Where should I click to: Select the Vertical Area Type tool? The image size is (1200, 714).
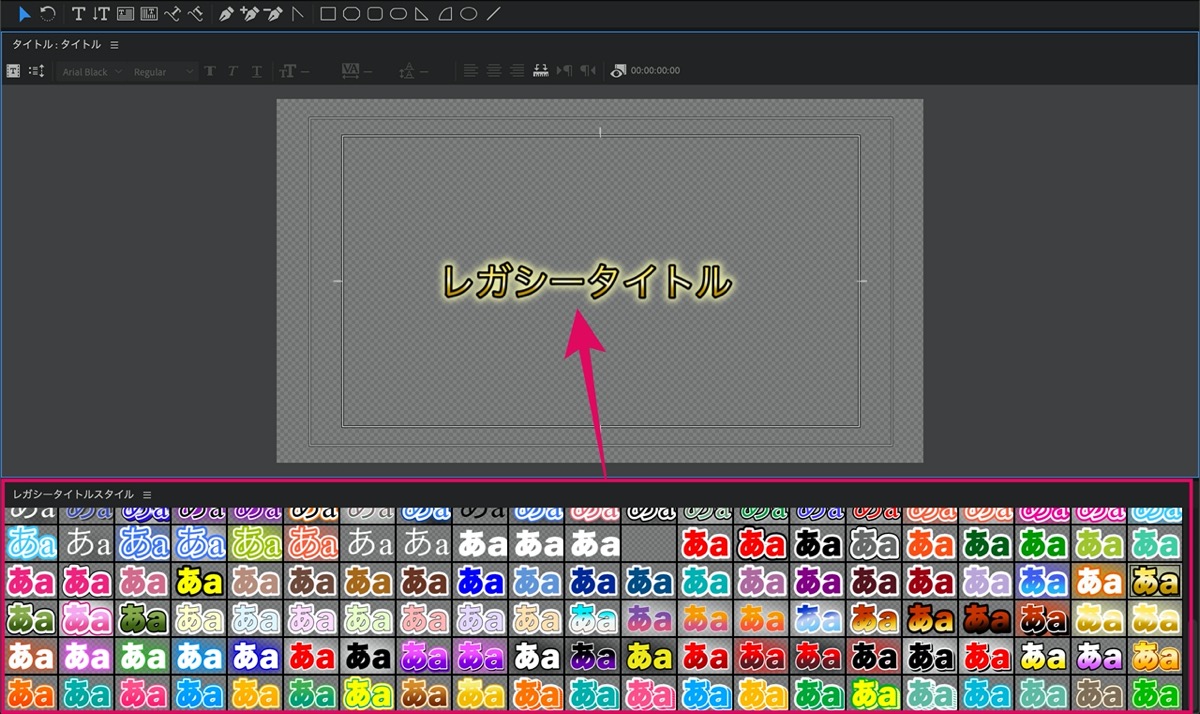point(149,14)
